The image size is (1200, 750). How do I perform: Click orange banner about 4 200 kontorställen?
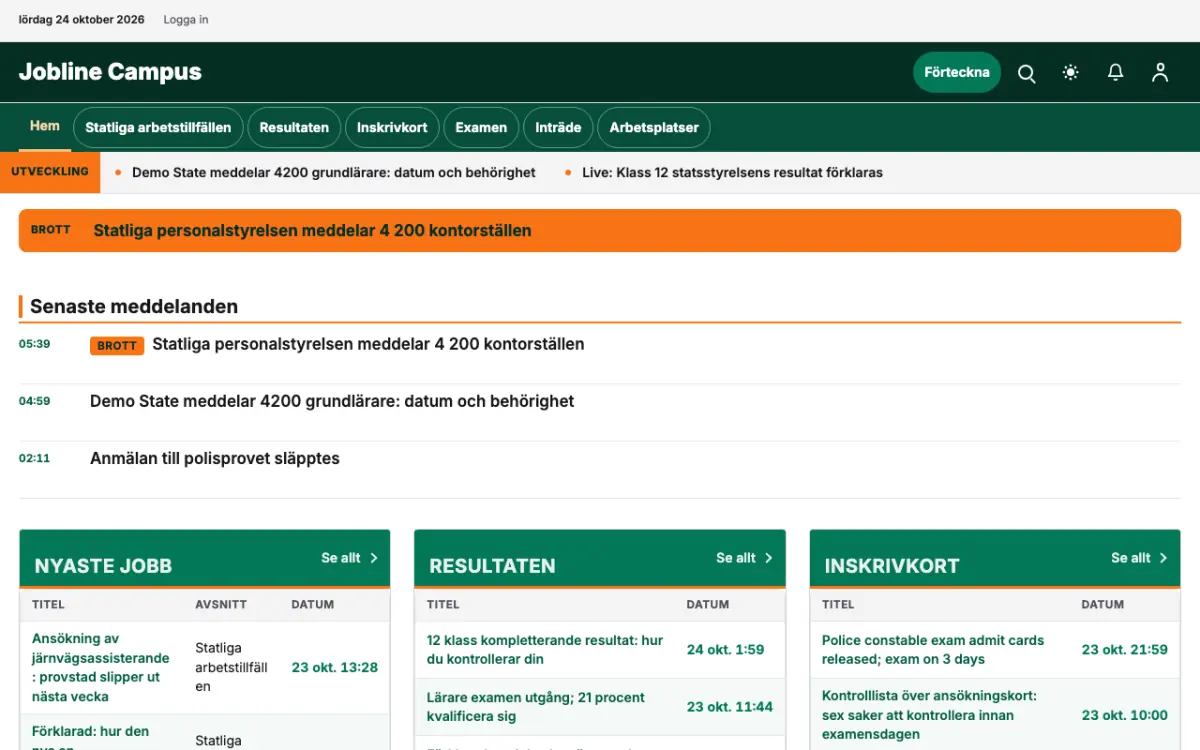tap(600, 230)
